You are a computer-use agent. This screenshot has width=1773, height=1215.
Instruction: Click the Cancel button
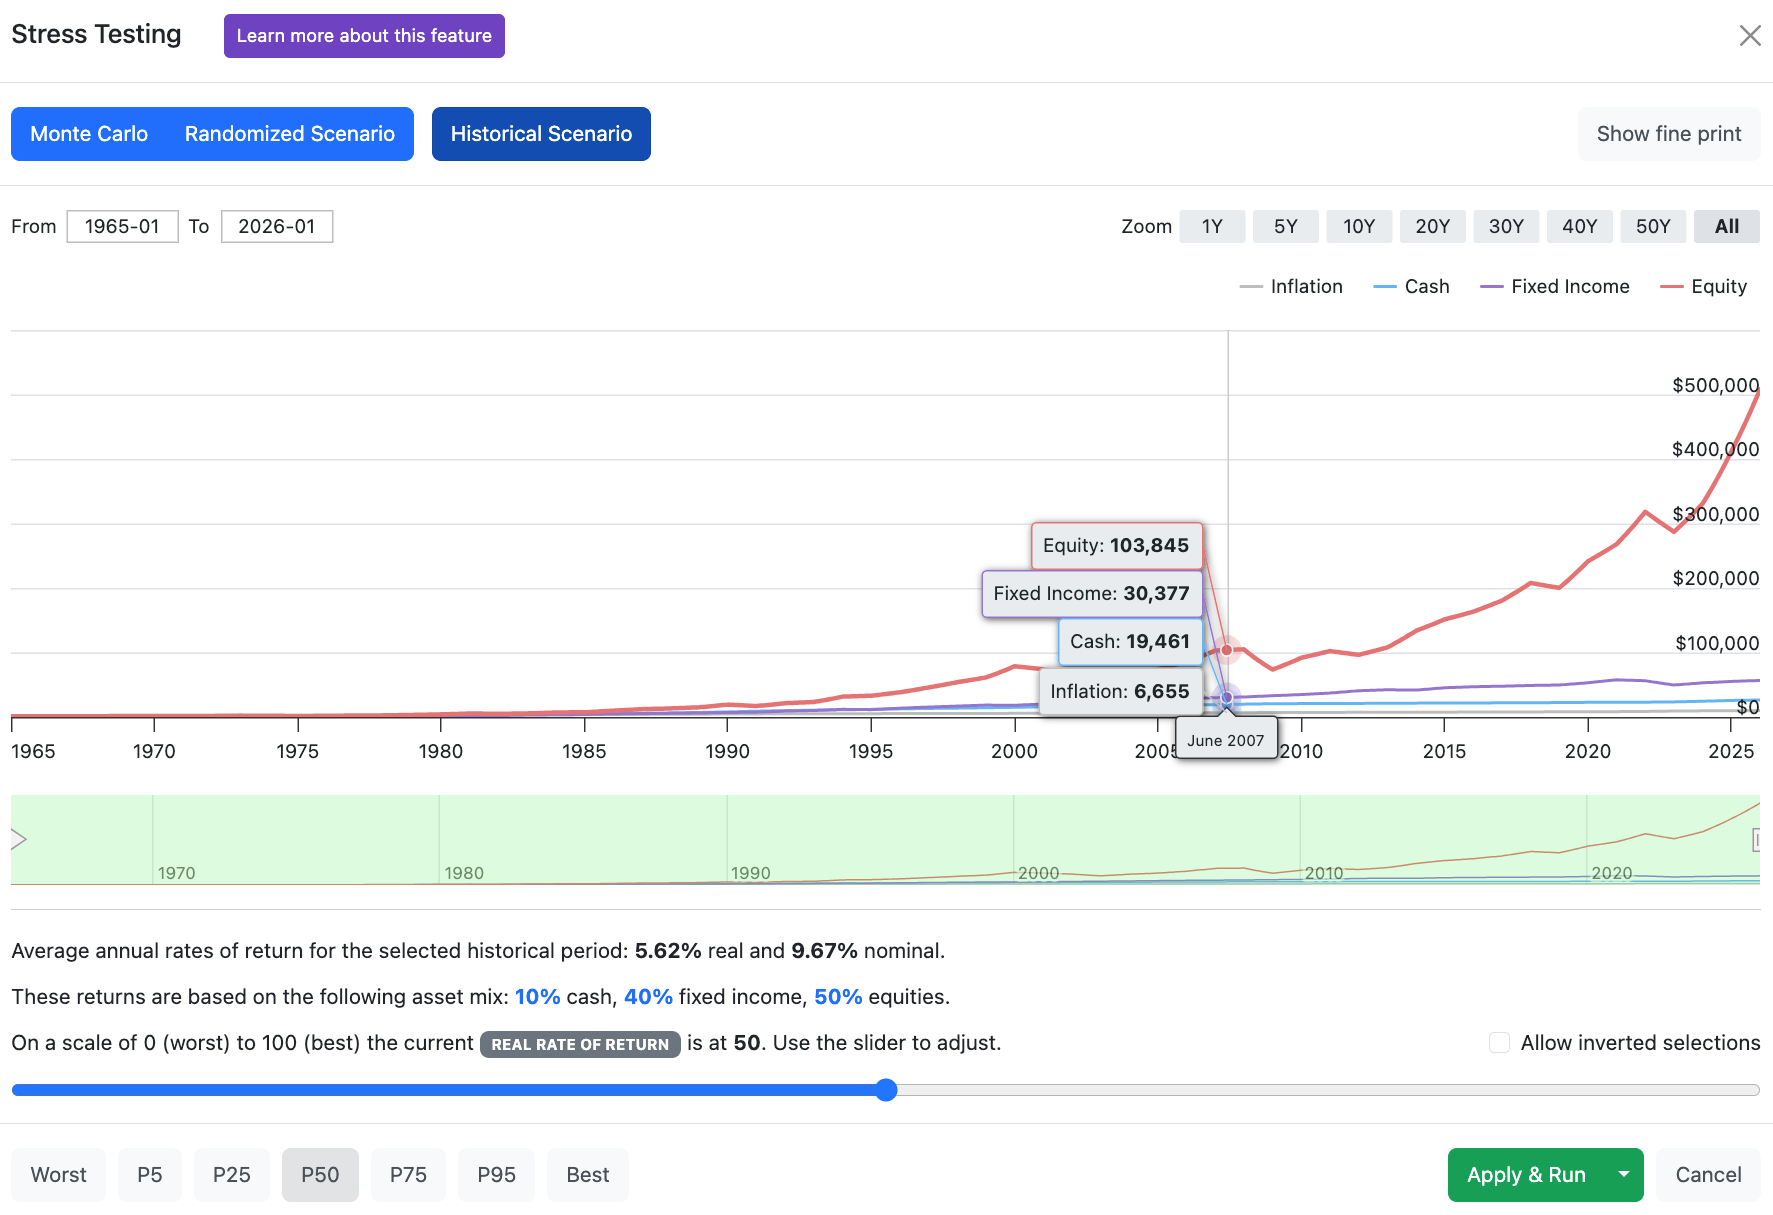tap(1708, 1175)
